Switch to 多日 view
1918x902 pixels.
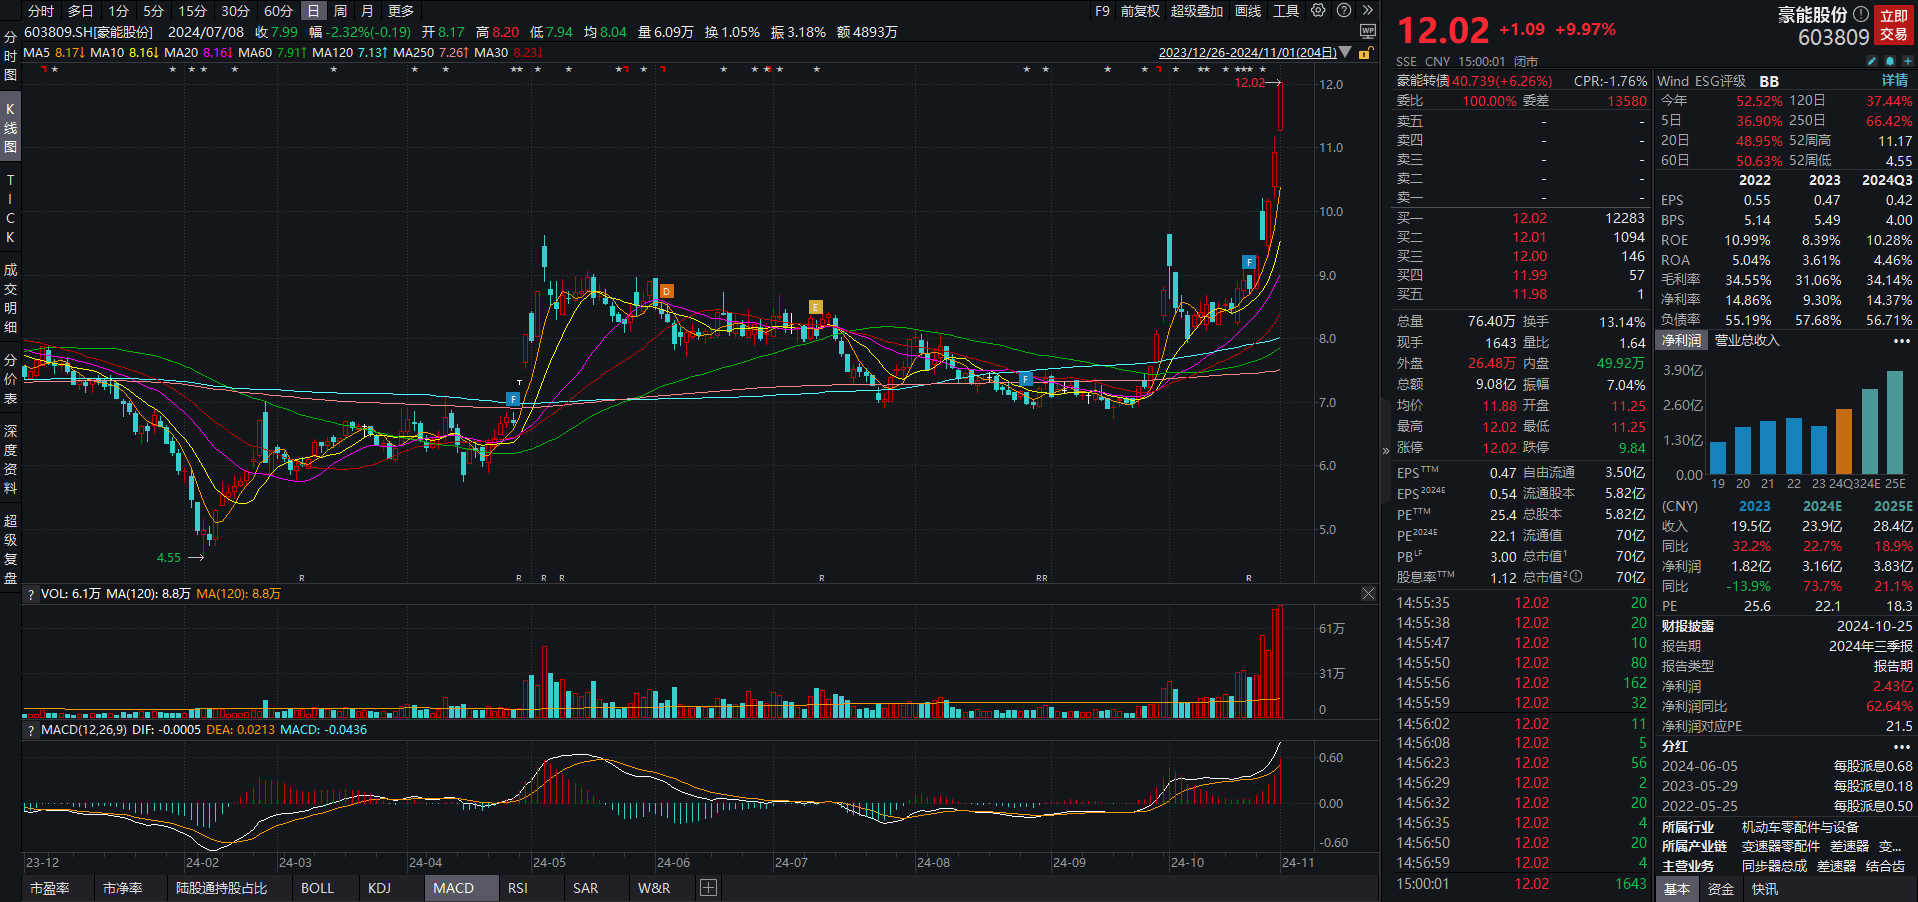[81, 11]
